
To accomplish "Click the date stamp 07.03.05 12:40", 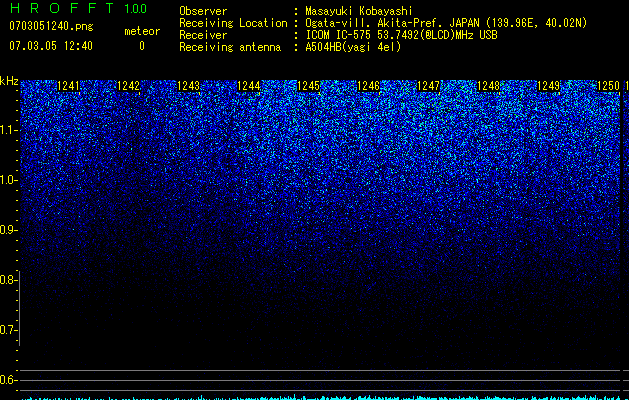I will pyautogui.click(x=51, y=46).
